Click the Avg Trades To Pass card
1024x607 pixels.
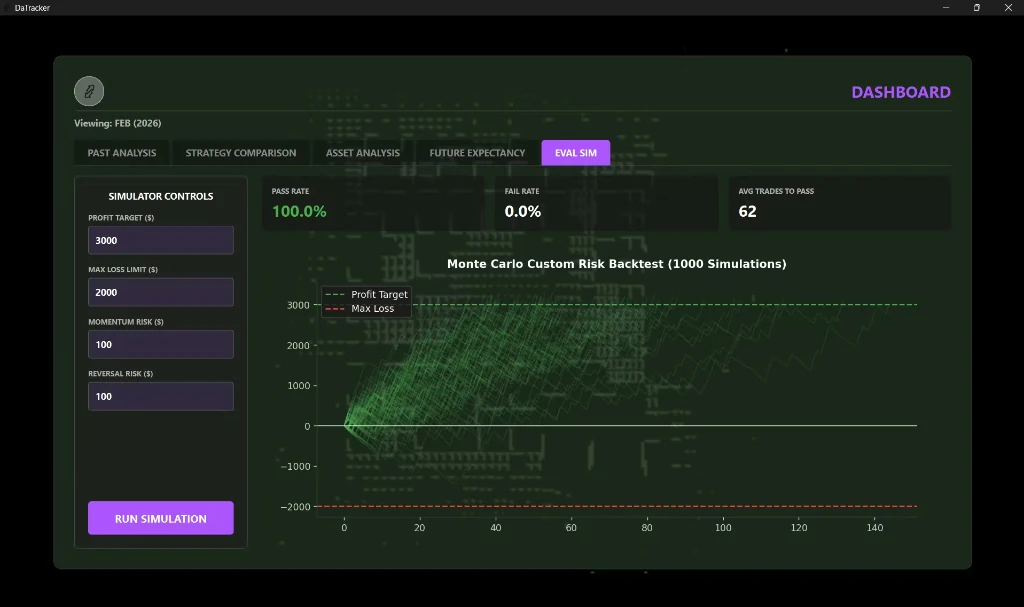pyautogui.click(x=839, y=203)
